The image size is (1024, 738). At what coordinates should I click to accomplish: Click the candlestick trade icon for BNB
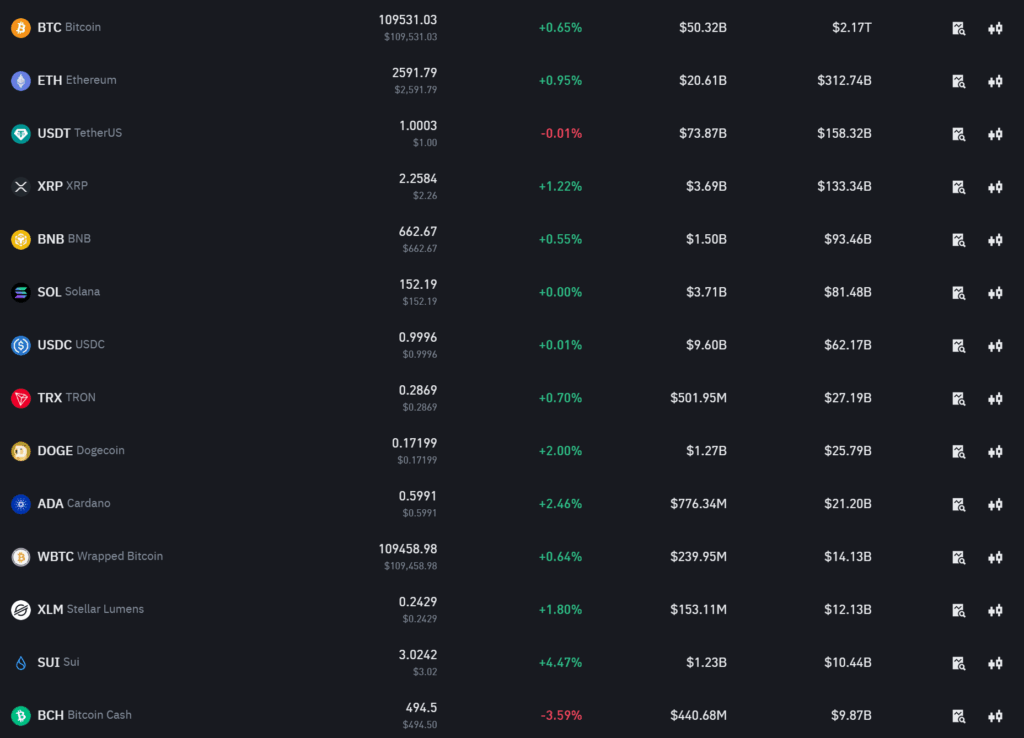(995, 240)
